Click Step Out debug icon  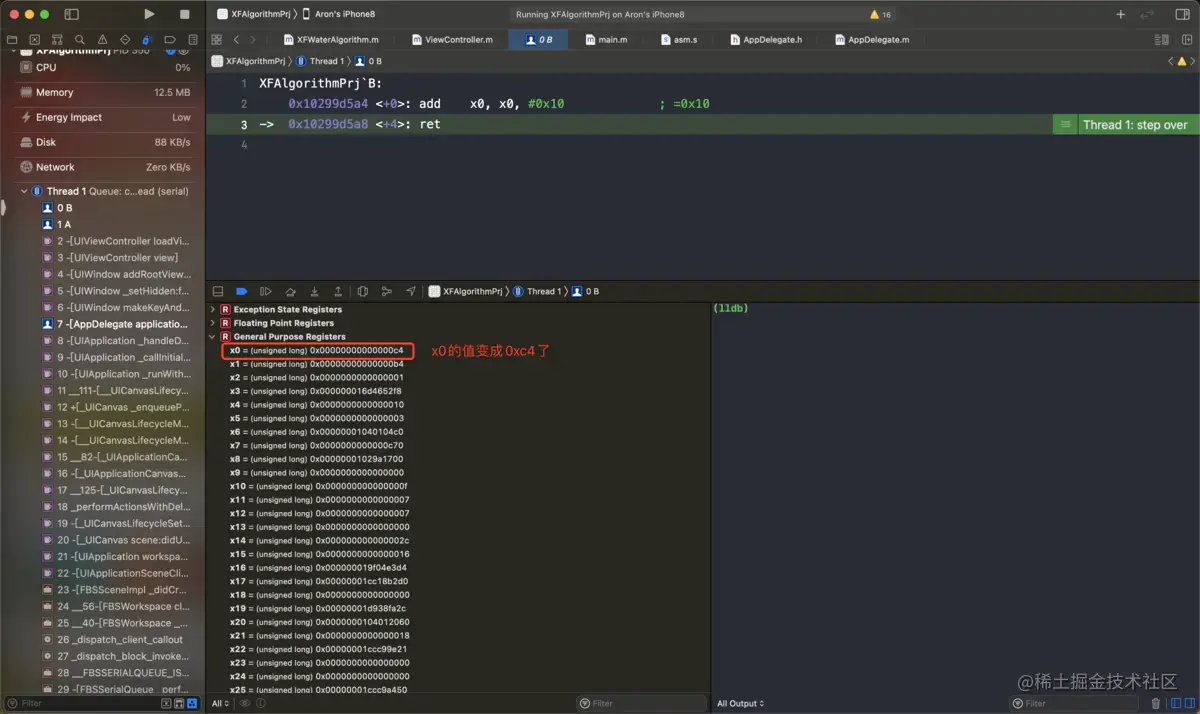tap(338, 291)
